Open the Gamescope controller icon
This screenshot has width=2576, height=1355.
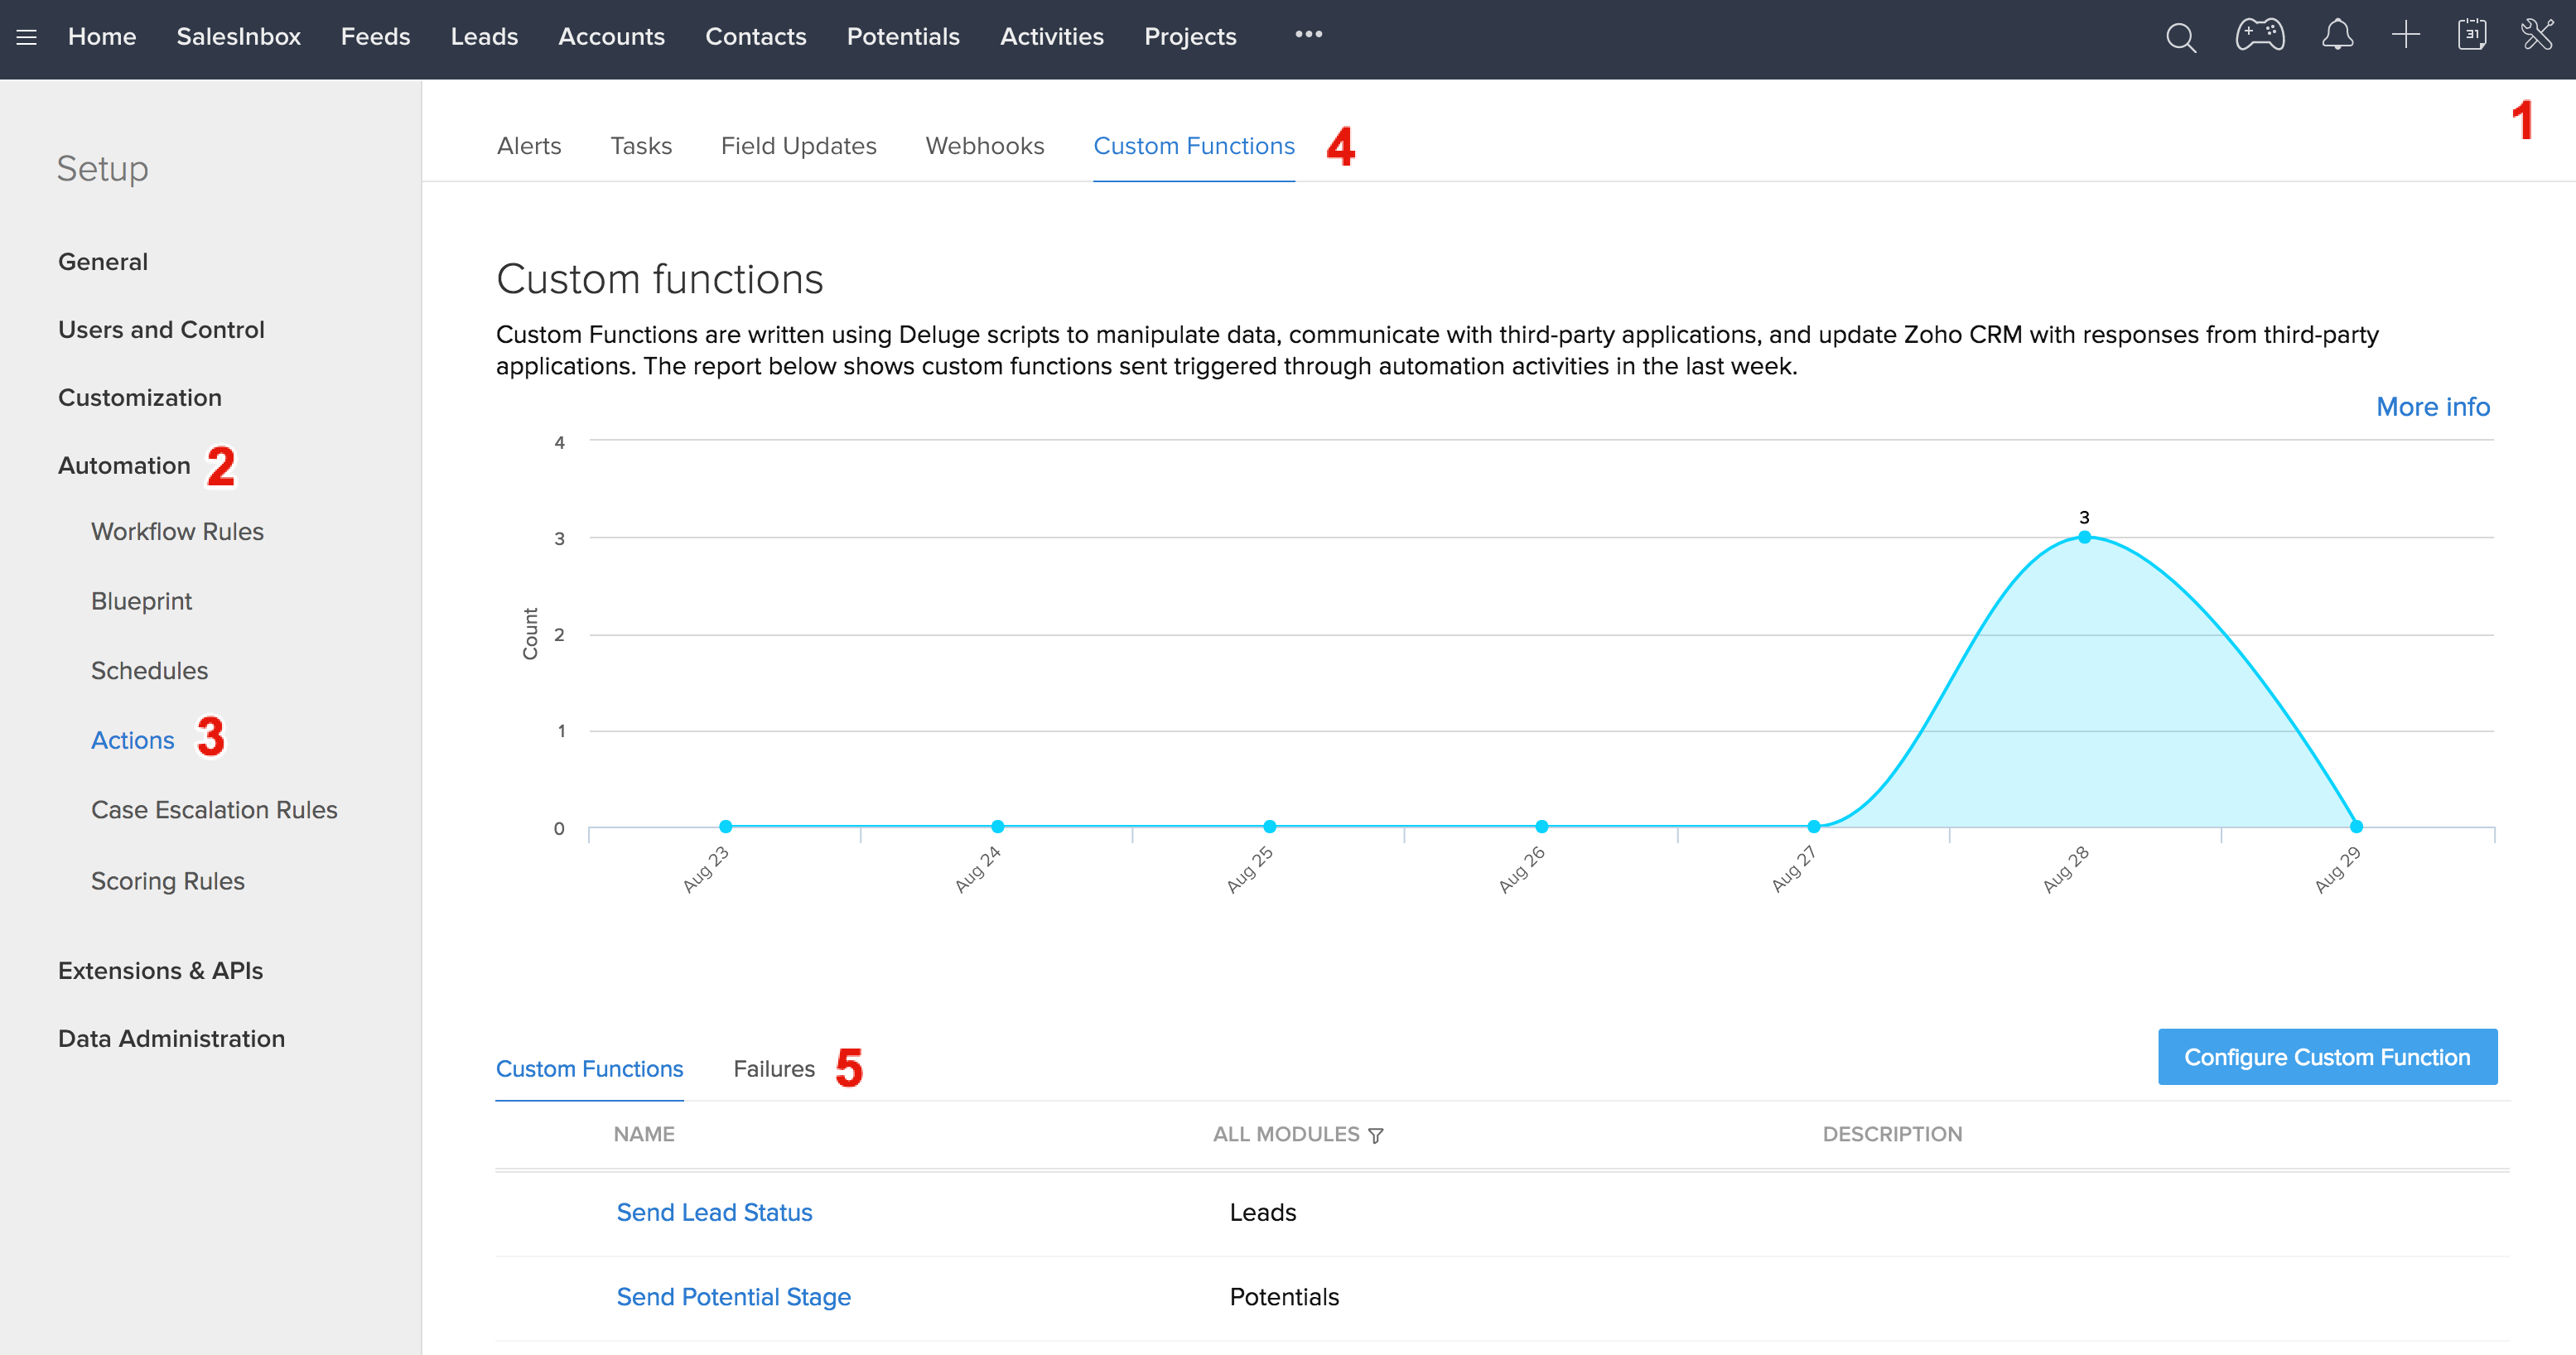pyautogui.click(x=2259, y=36)
